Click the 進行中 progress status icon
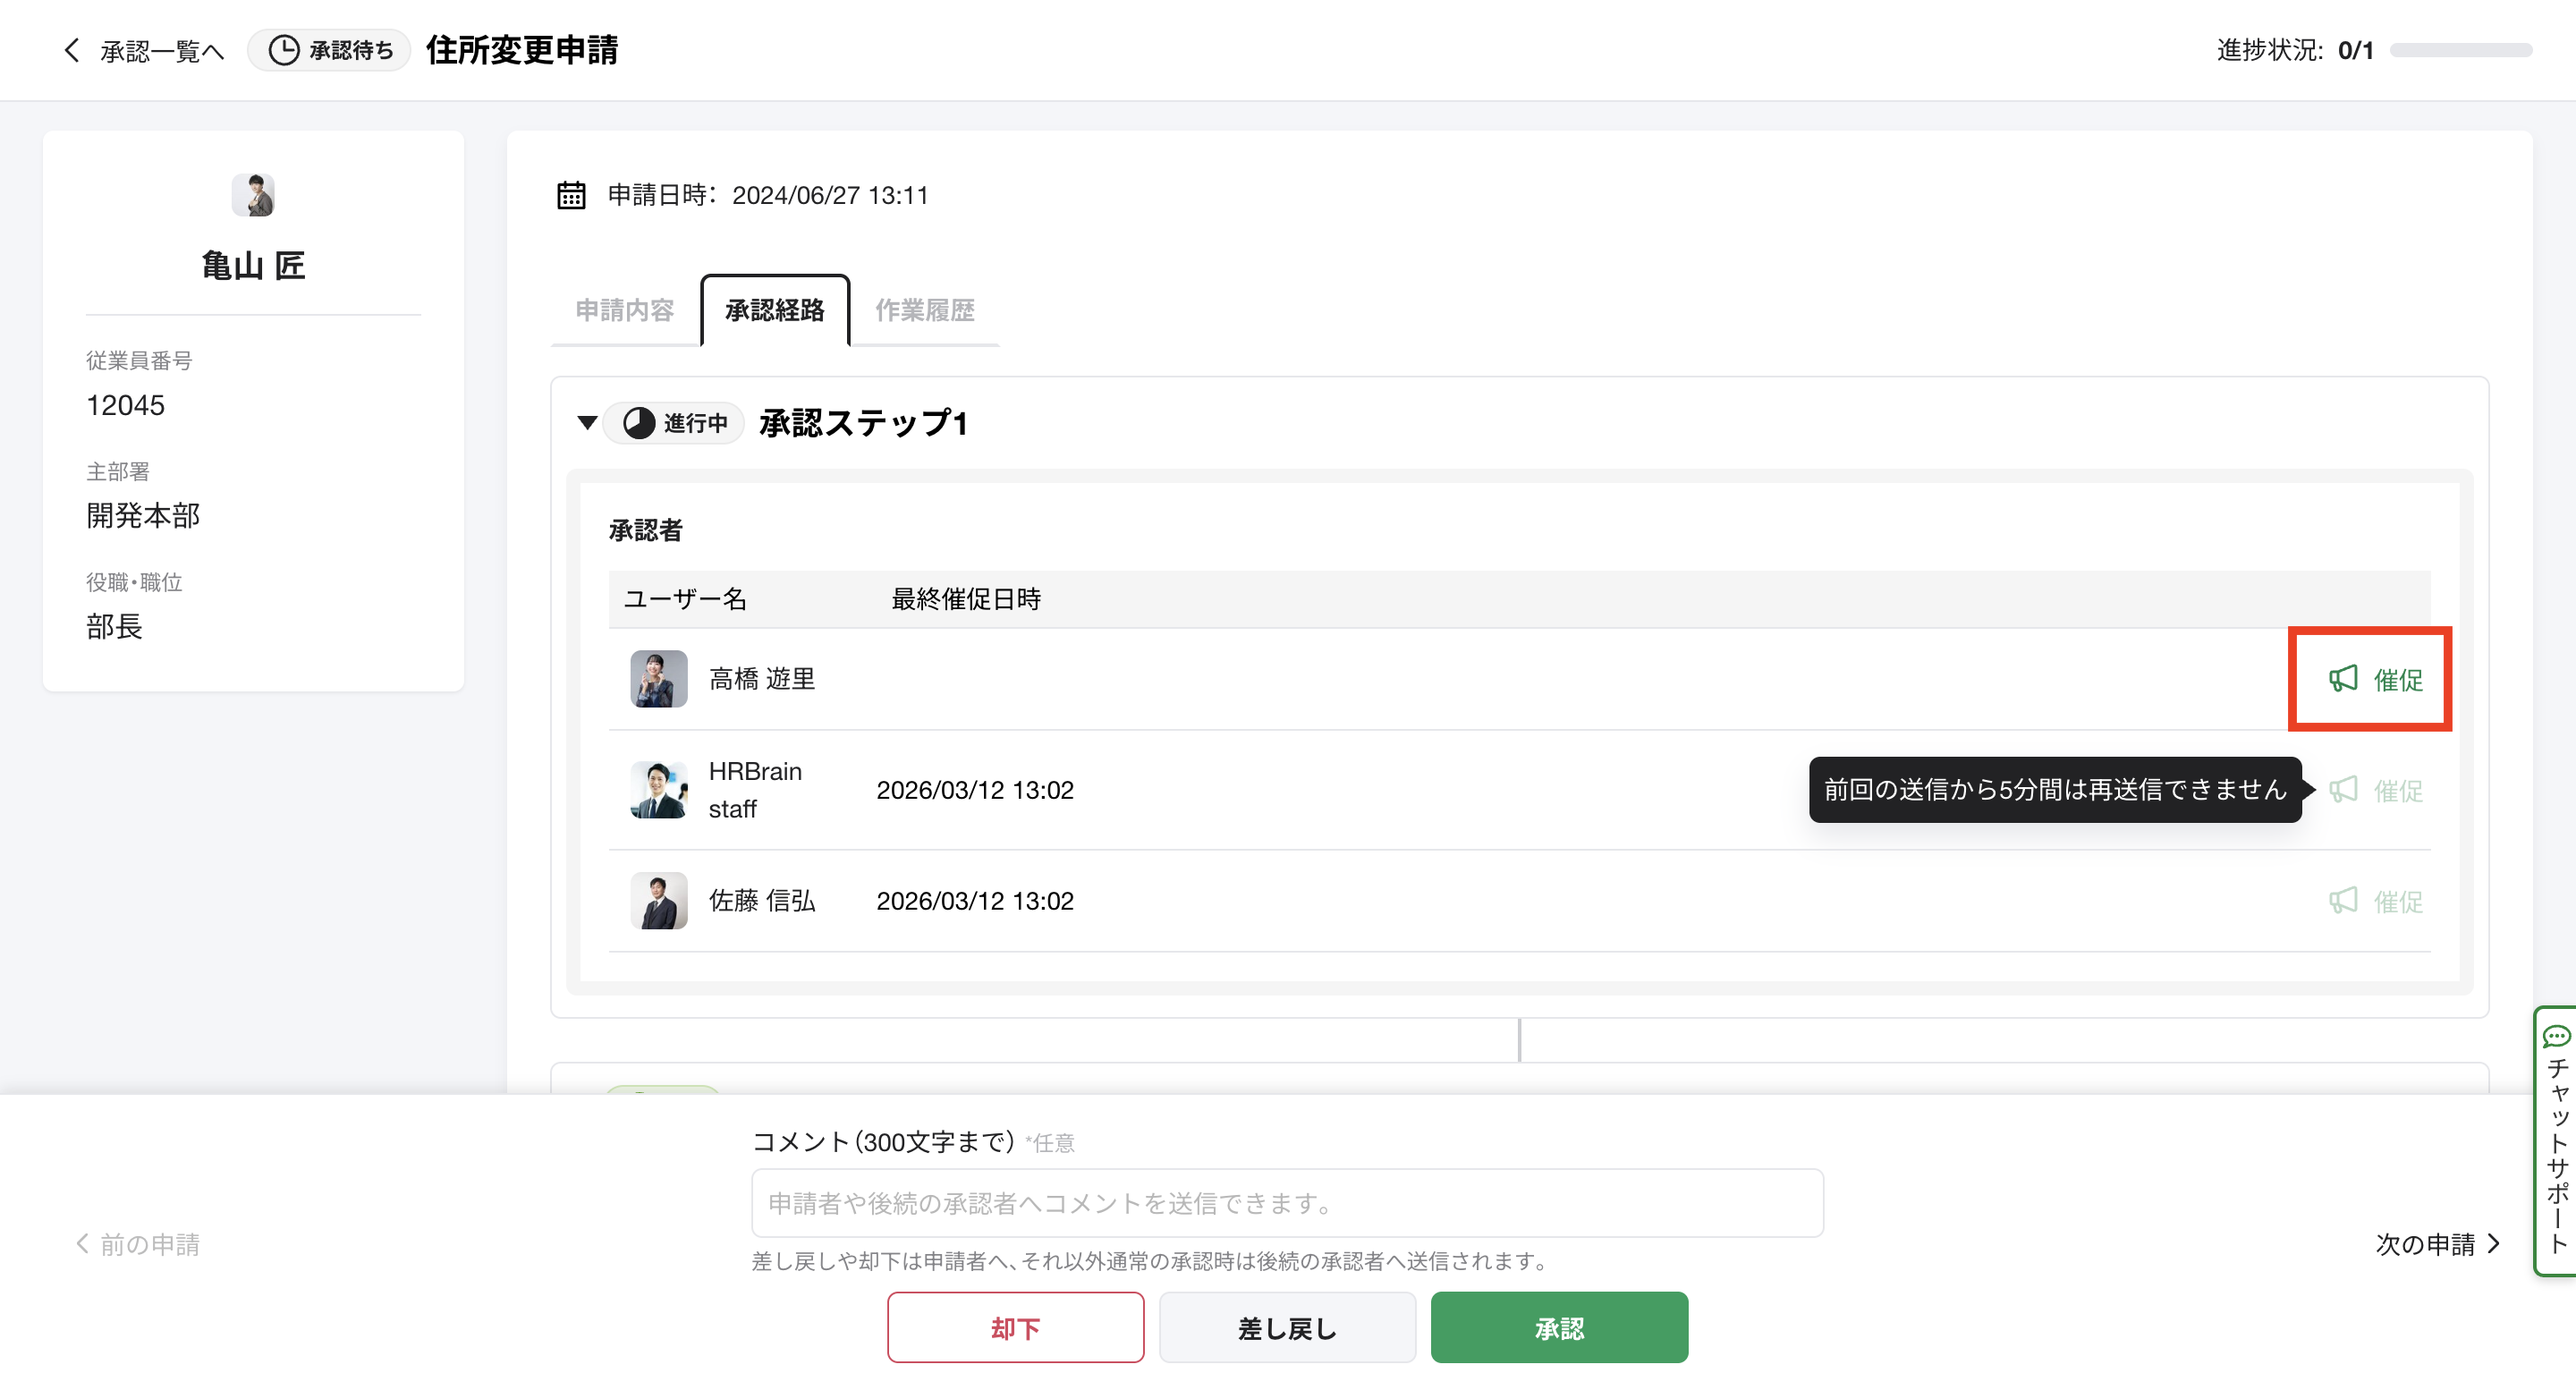 [x=639, y=423]
